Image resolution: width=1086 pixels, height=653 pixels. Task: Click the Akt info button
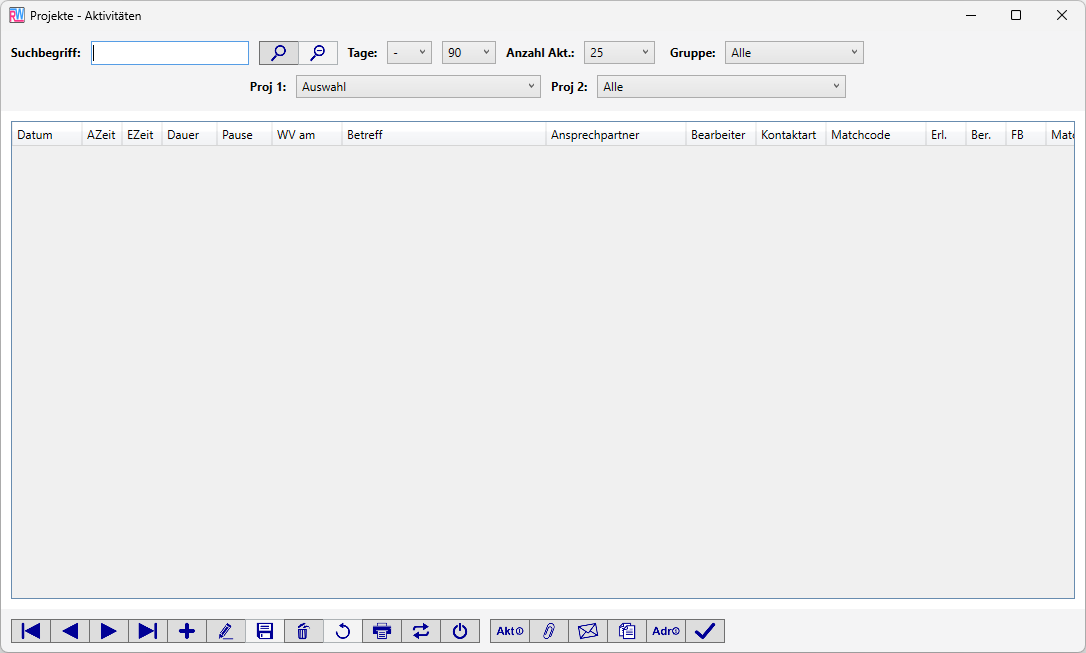[510, 631]
